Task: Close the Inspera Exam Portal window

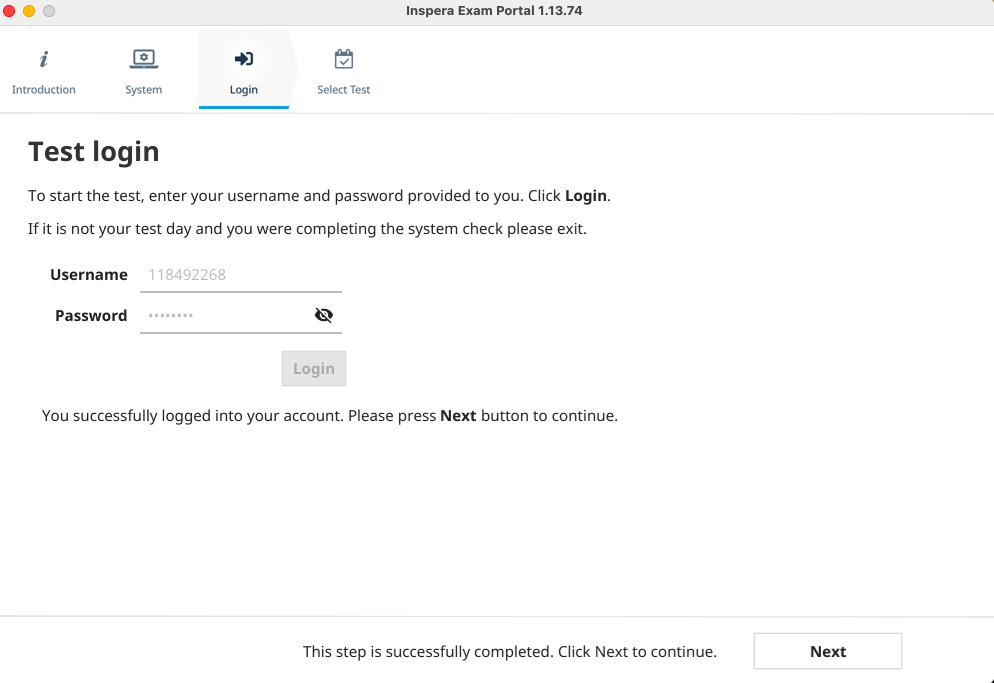Action: coord(10,11)
